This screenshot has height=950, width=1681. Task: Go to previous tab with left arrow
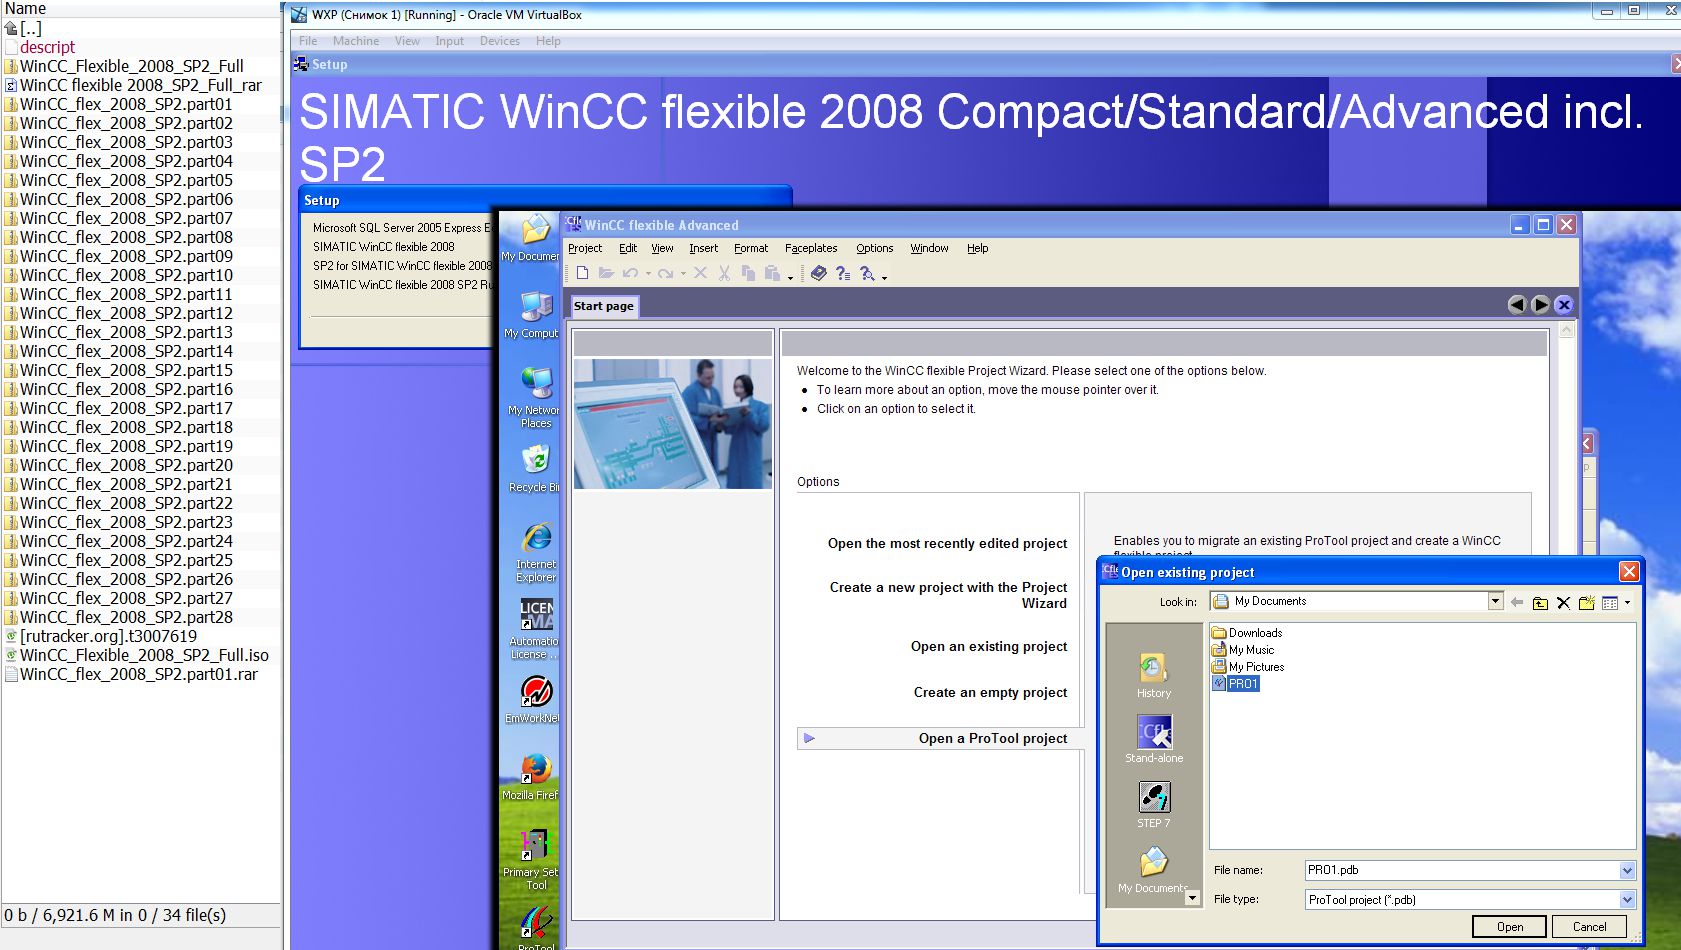point(1517,305)
